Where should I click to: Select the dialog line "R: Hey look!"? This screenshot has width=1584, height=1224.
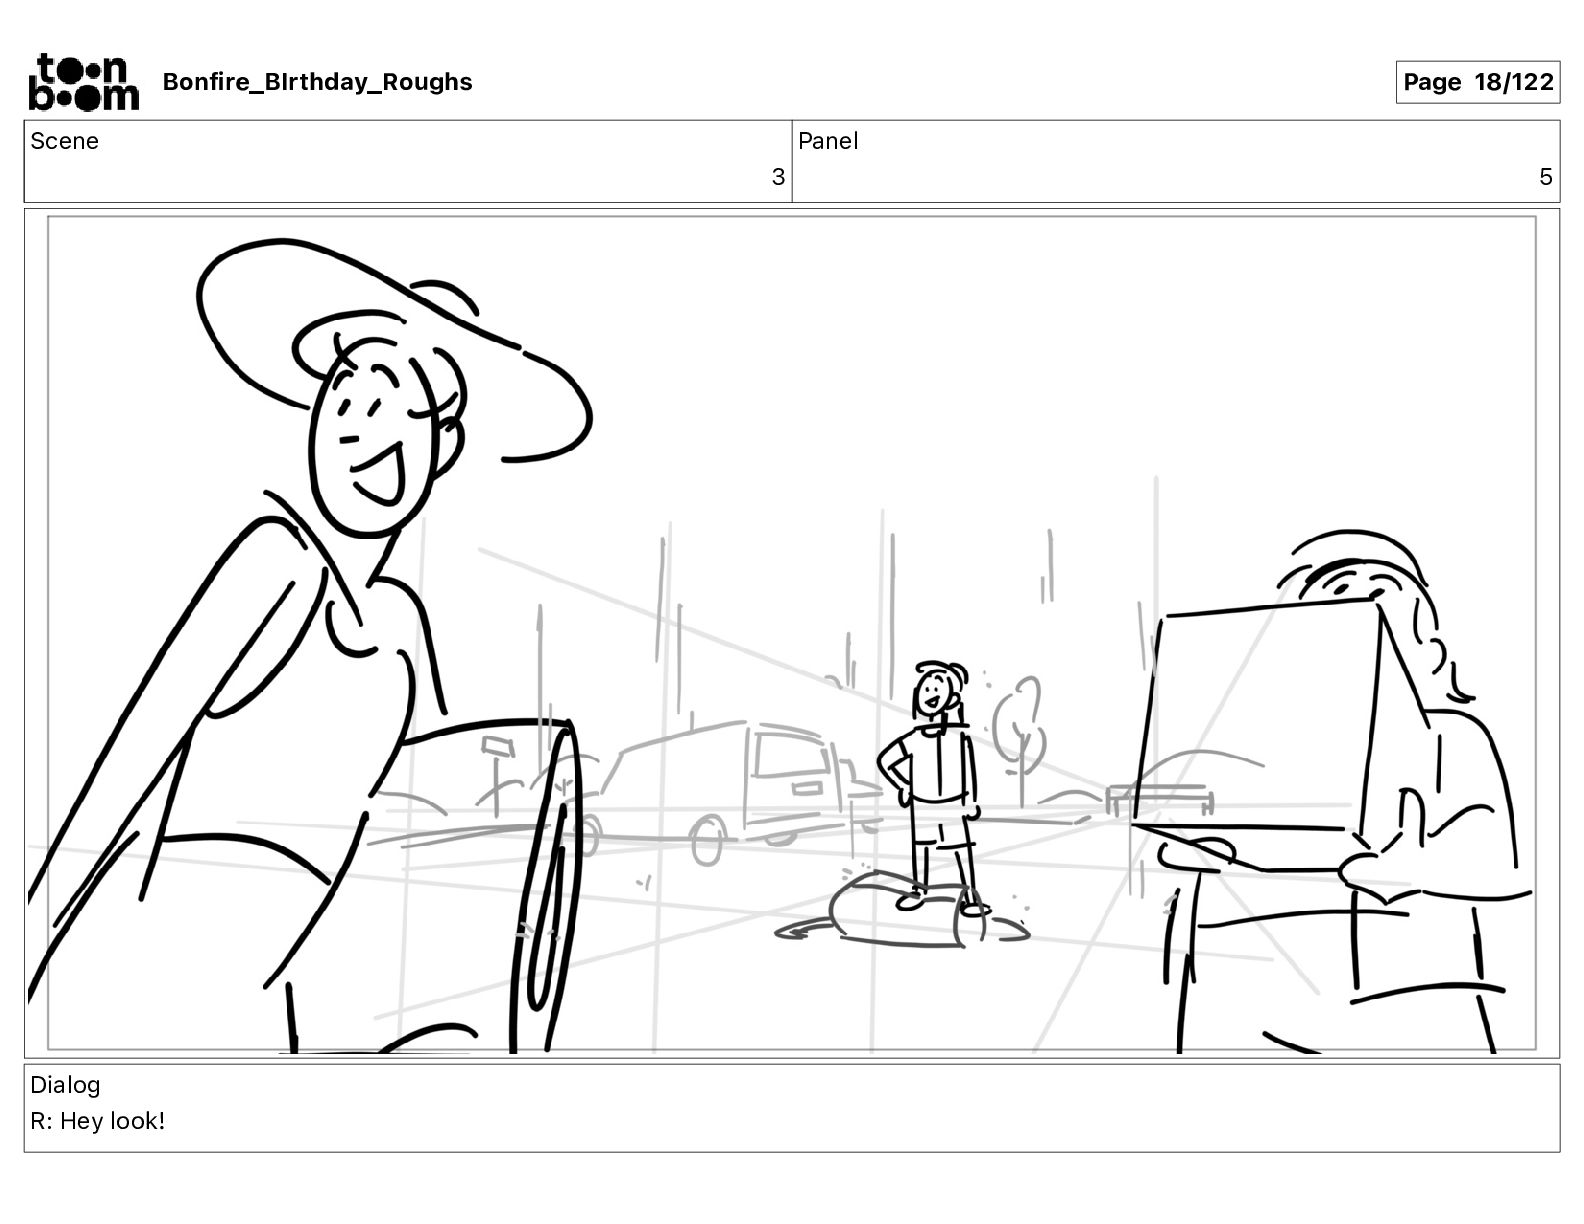(98, 1121)
